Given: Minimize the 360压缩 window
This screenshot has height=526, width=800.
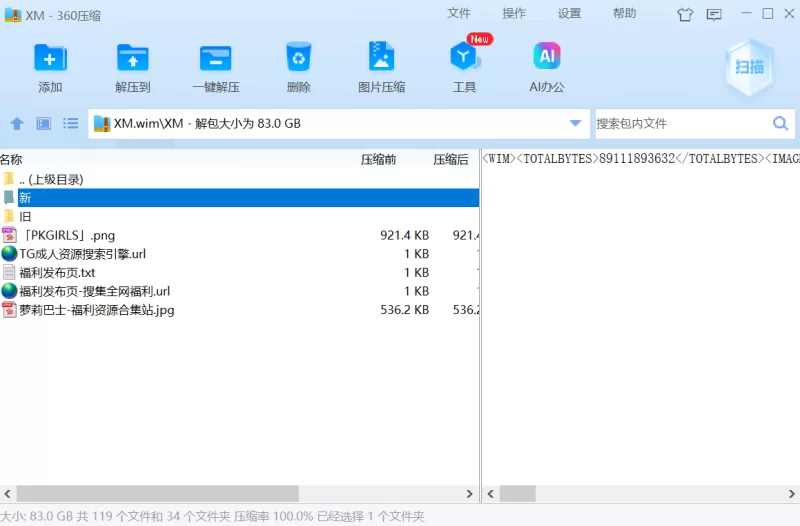Looking at the screenshot, I should click(746, 13).
